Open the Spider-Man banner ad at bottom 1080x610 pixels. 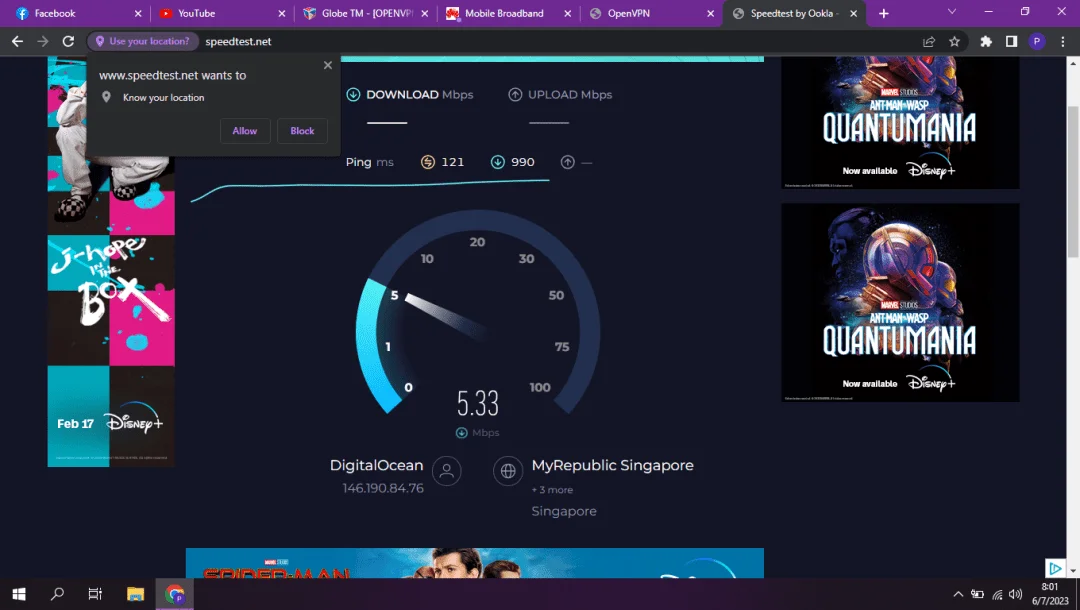[475, 563]
